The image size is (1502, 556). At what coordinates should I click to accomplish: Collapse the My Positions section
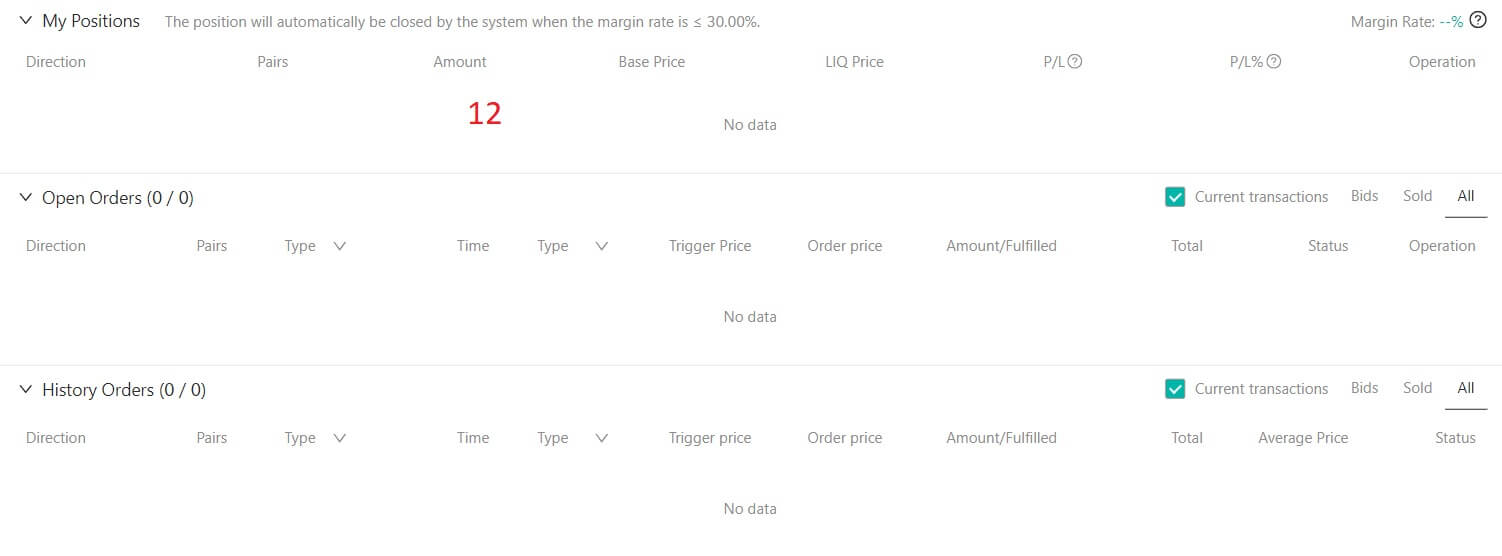[26, 21]
